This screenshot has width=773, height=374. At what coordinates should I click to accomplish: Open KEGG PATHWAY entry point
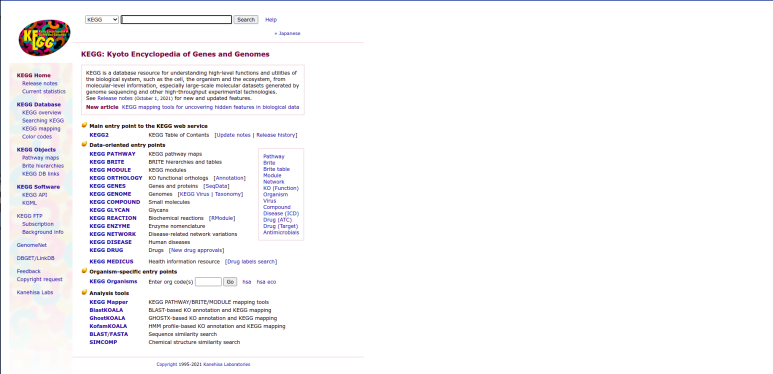(112, 154)
